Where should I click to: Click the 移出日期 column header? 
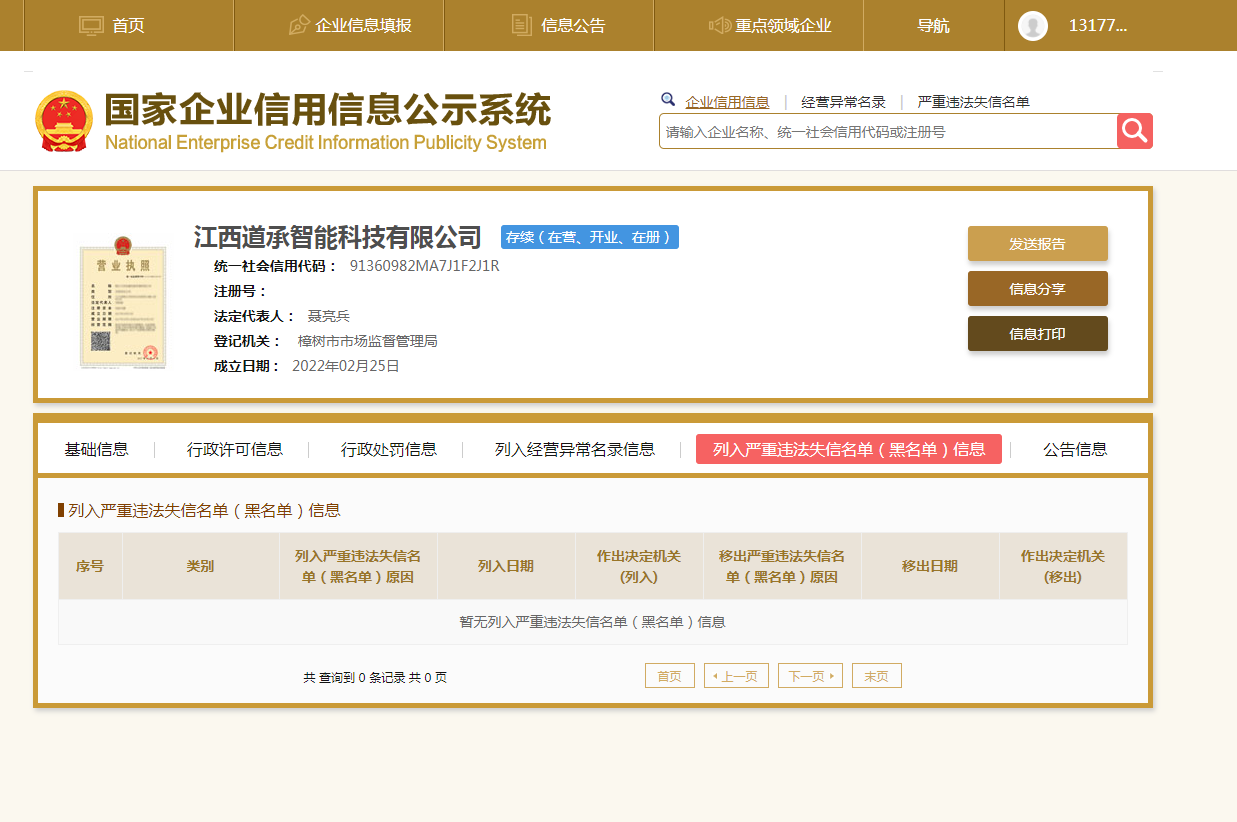click(x=930, y=566)
